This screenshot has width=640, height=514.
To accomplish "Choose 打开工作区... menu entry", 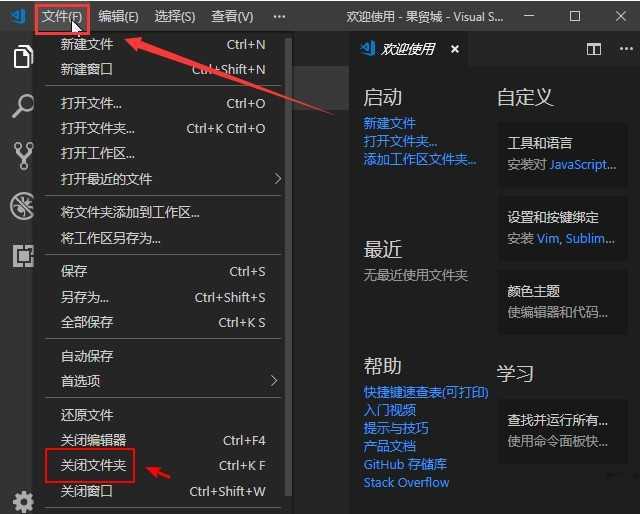I will coord(163,154).
